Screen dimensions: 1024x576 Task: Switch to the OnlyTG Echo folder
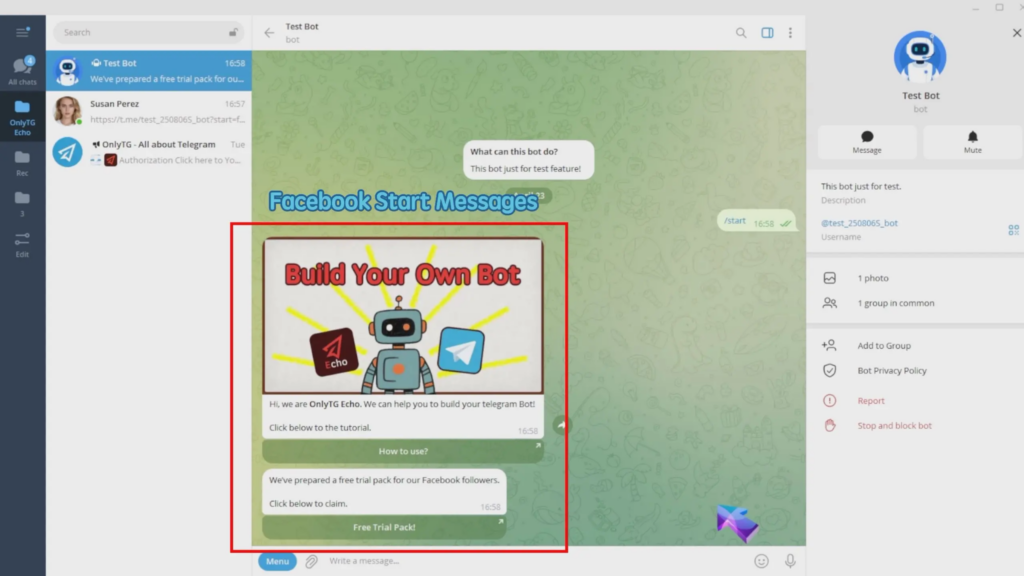(x=21, y=115)
